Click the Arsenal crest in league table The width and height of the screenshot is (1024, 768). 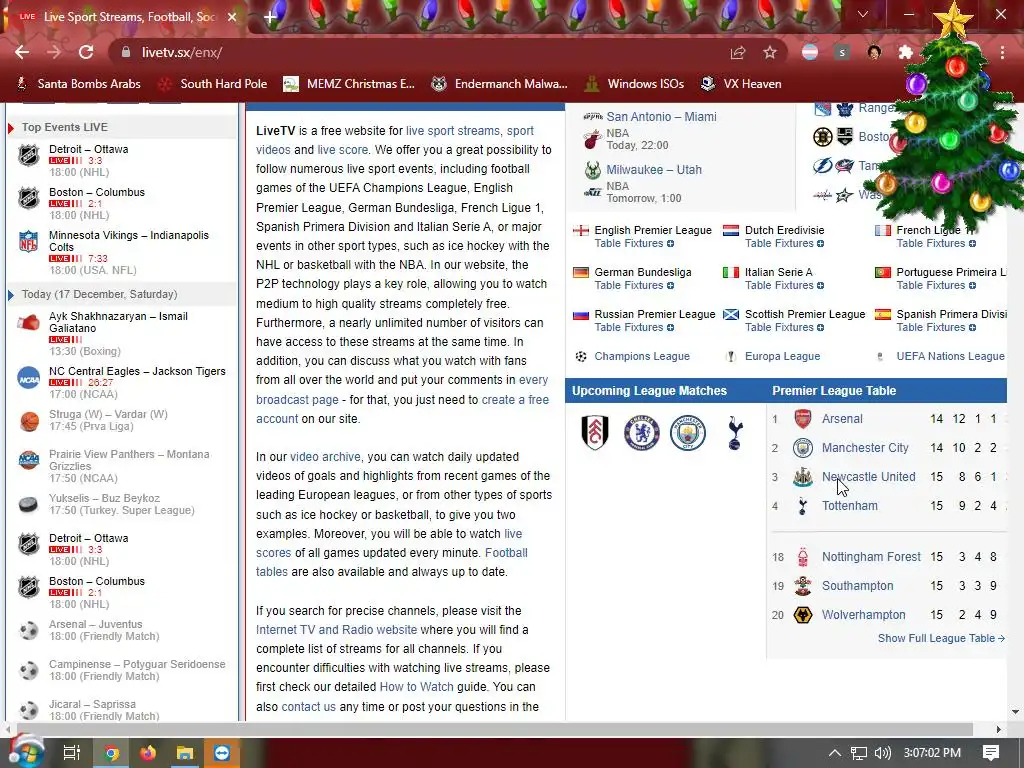[x=803, y=419]
